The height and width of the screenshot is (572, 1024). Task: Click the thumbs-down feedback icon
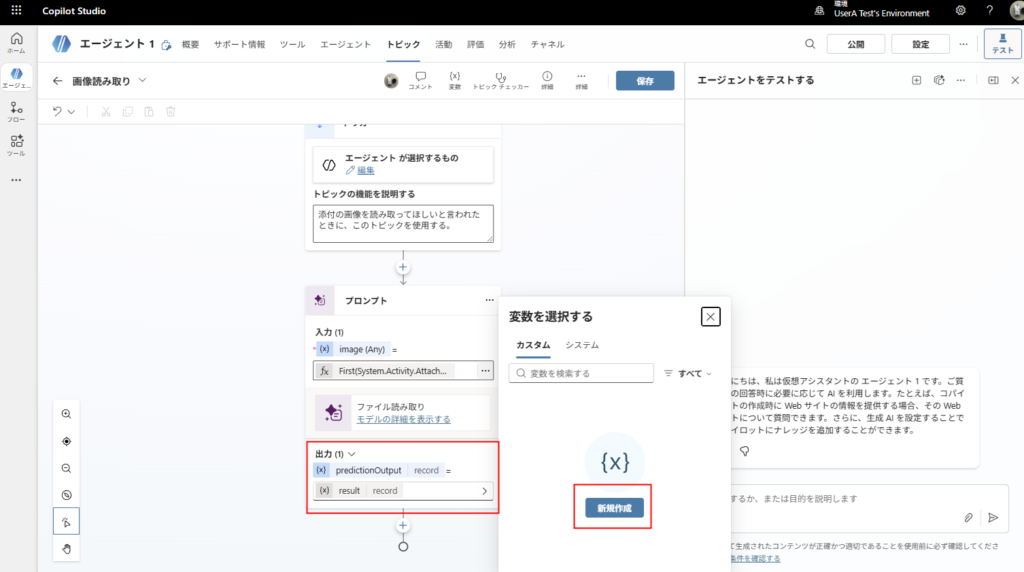(744, 452)
